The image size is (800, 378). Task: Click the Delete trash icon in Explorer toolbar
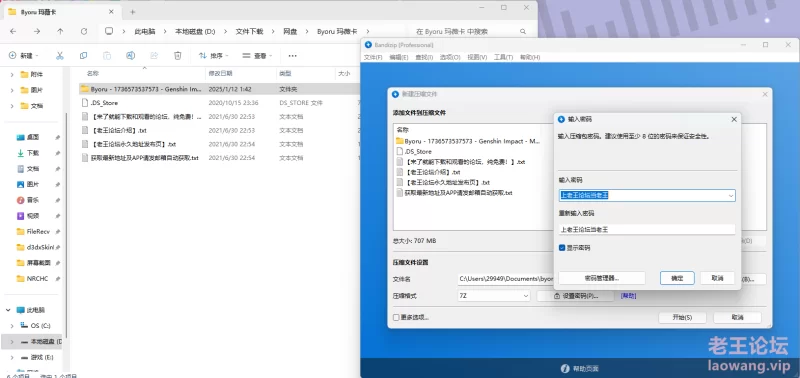coord(178,56)
